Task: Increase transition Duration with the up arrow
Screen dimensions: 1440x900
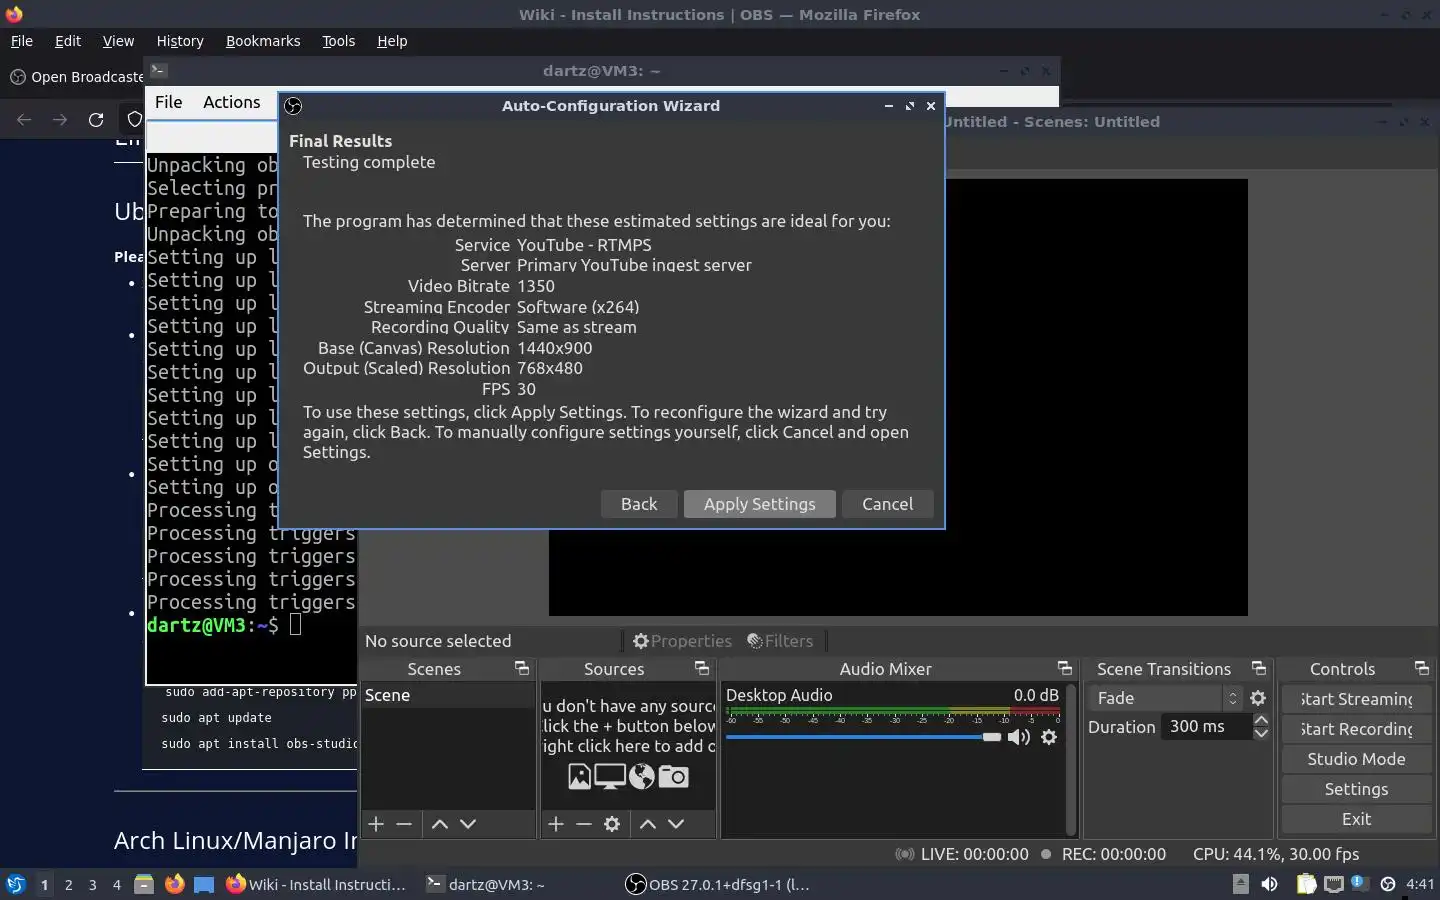Action: [1261, 720]
